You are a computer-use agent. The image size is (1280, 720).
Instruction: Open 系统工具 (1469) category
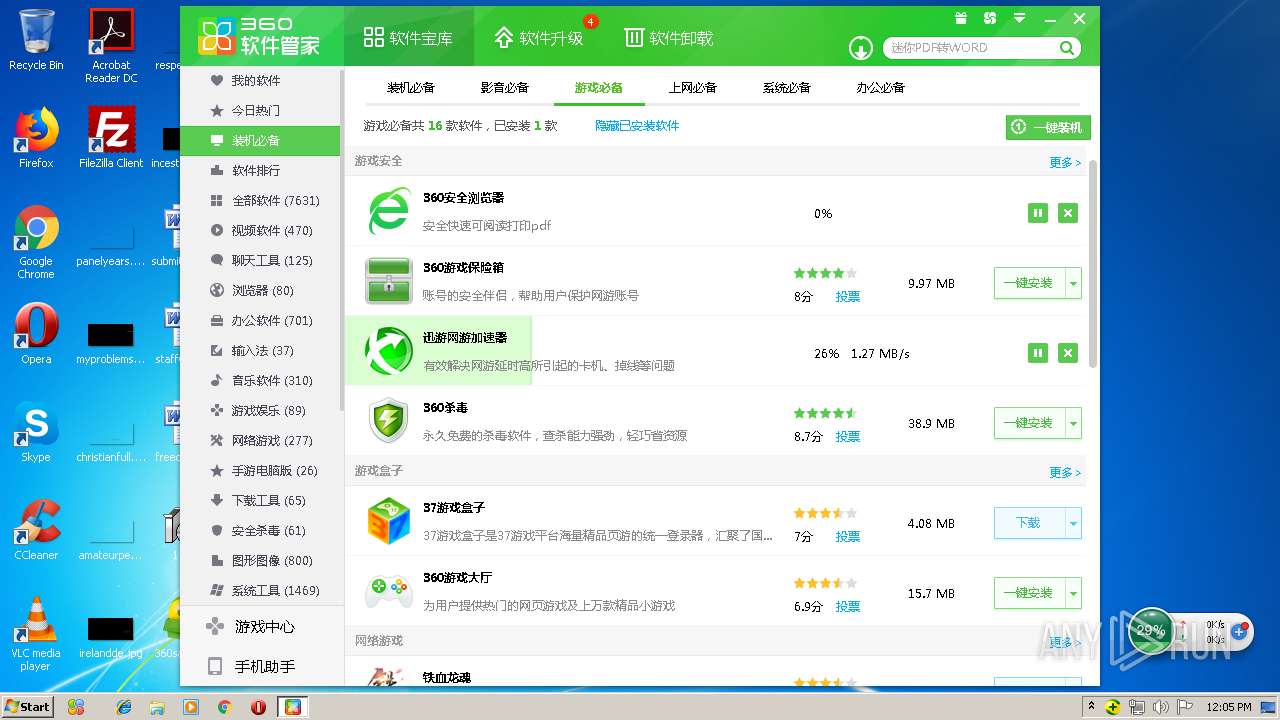260,590
